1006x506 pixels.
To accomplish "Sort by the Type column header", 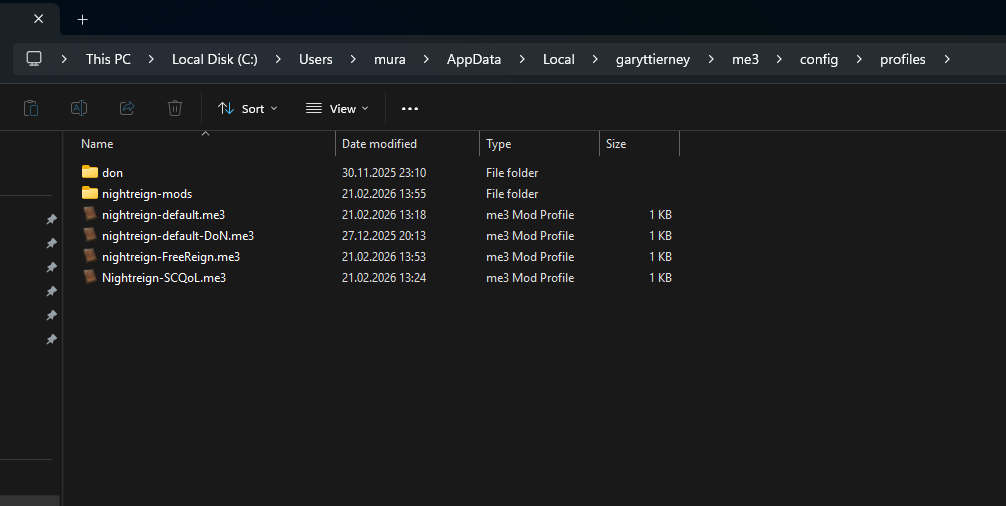I will tap(498, 144).
